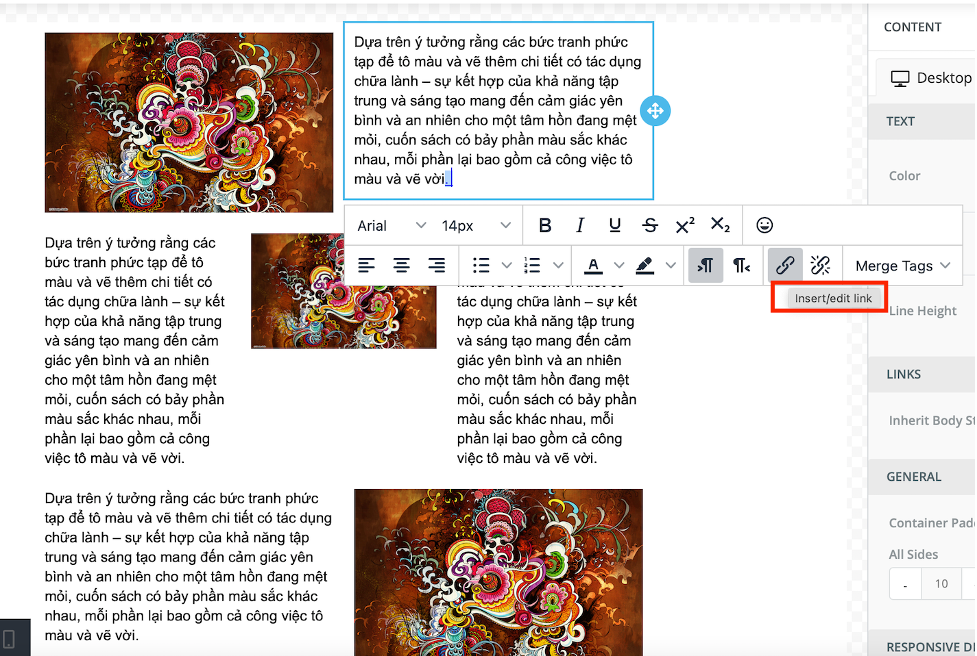Image resolution: width=977 pixels, height=656 pixels.
Task: Remove link with unlink icon
Action: tap(820, 266)
